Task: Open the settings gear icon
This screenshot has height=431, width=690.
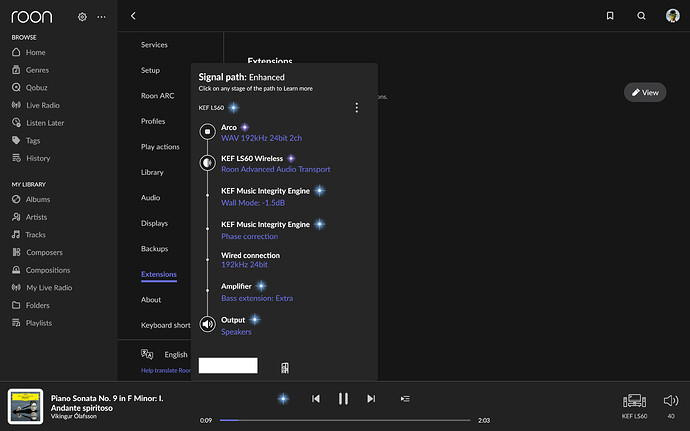Action: coord(82,17)
